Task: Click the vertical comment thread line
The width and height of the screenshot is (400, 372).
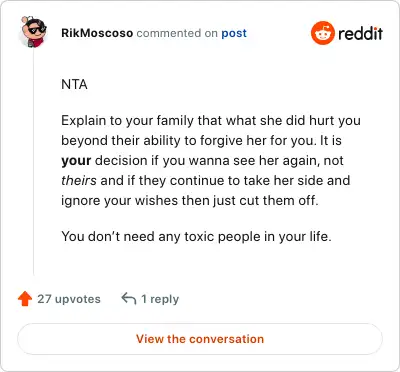Action: point(33,162)
